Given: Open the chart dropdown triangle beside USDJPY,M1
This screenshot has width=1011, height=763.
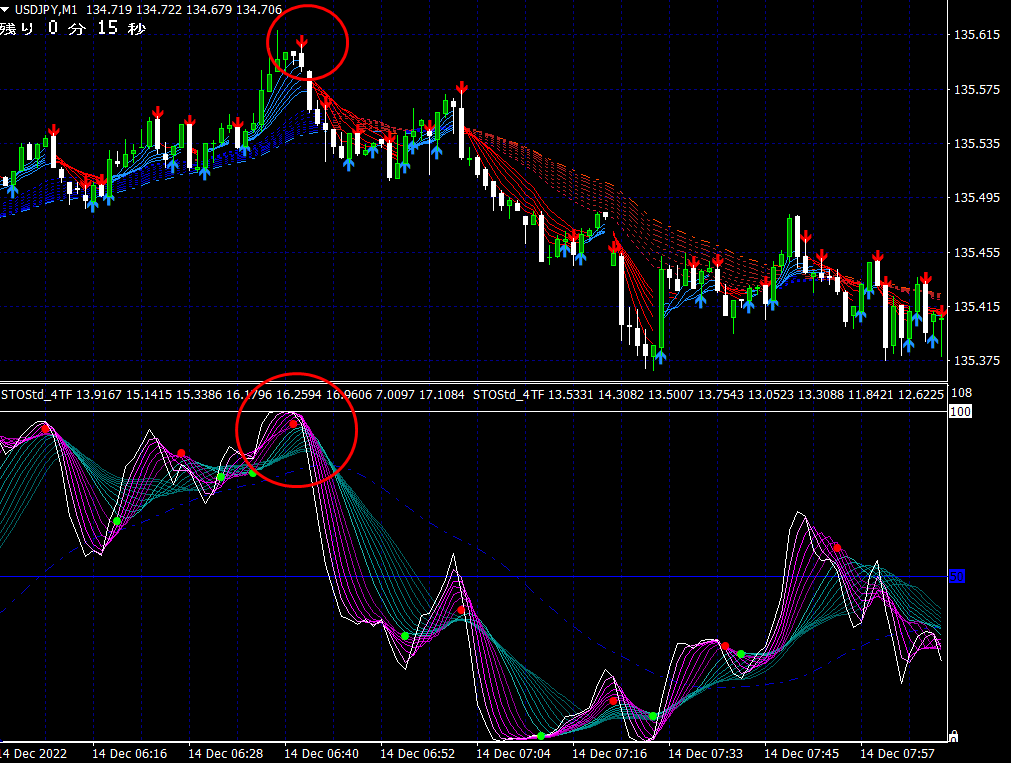Looking at the screenshot, I should coord(5,10).
